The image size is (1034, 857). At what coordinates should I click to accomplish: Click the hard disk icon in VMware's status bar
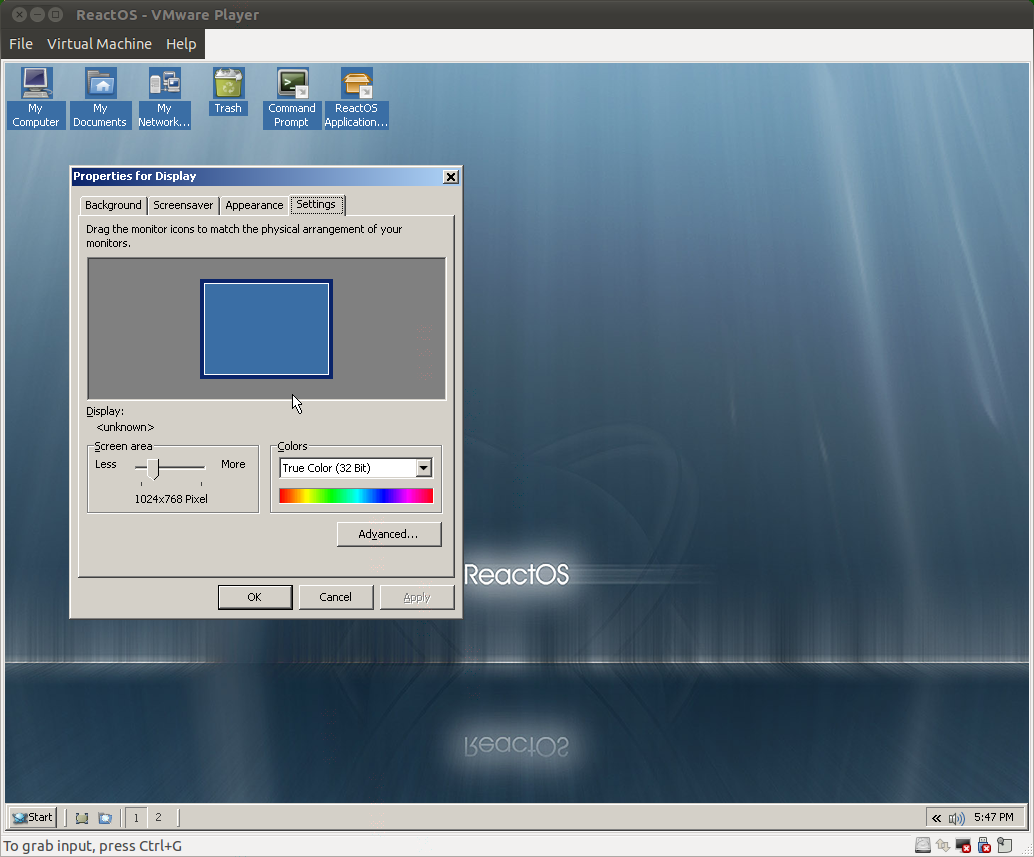922,844
